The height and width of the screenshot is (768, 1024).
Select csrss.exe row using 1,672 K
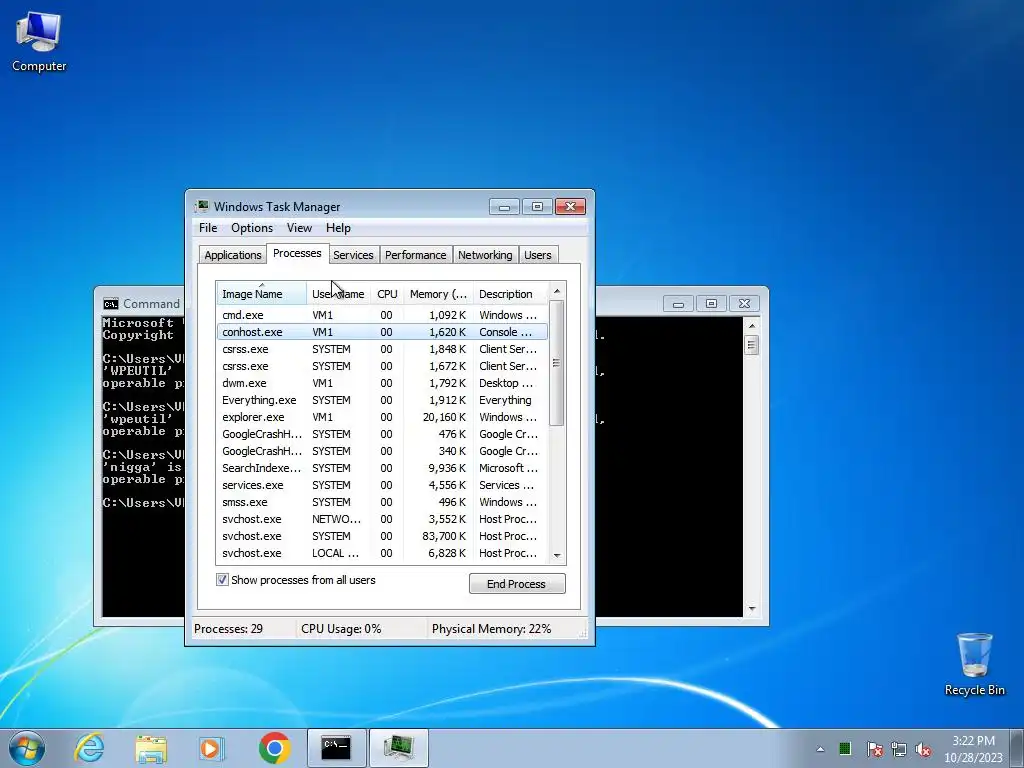point(382,366)
